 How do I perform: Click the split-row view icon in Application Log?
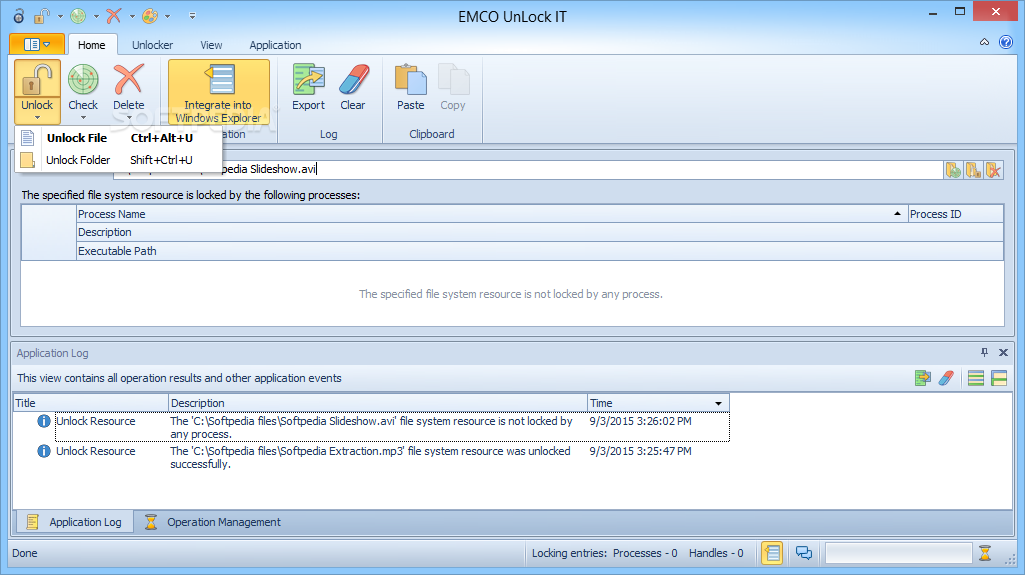tap(999, 378)
